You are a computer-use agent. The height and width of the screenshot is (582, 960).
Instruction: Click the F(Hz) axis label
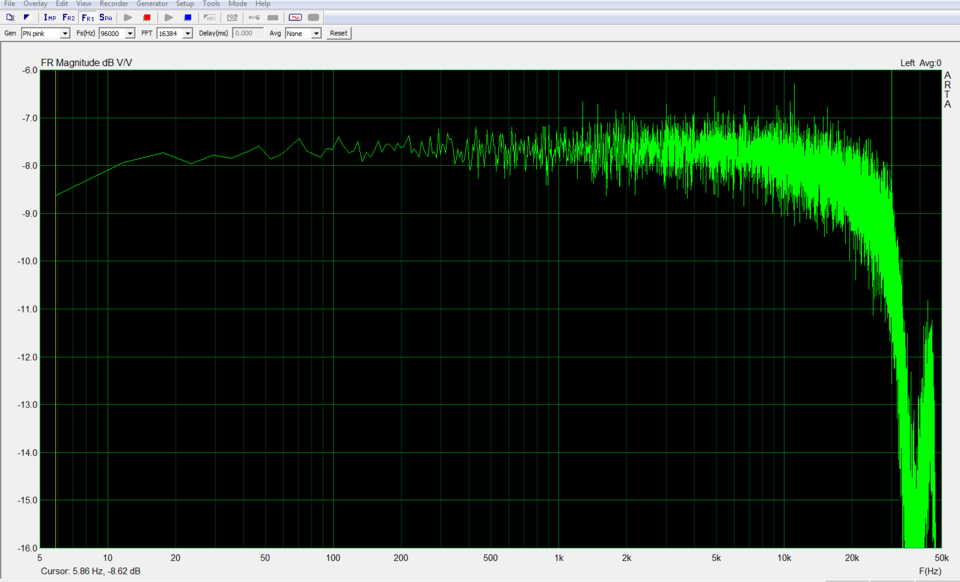(x=930, y=571)
